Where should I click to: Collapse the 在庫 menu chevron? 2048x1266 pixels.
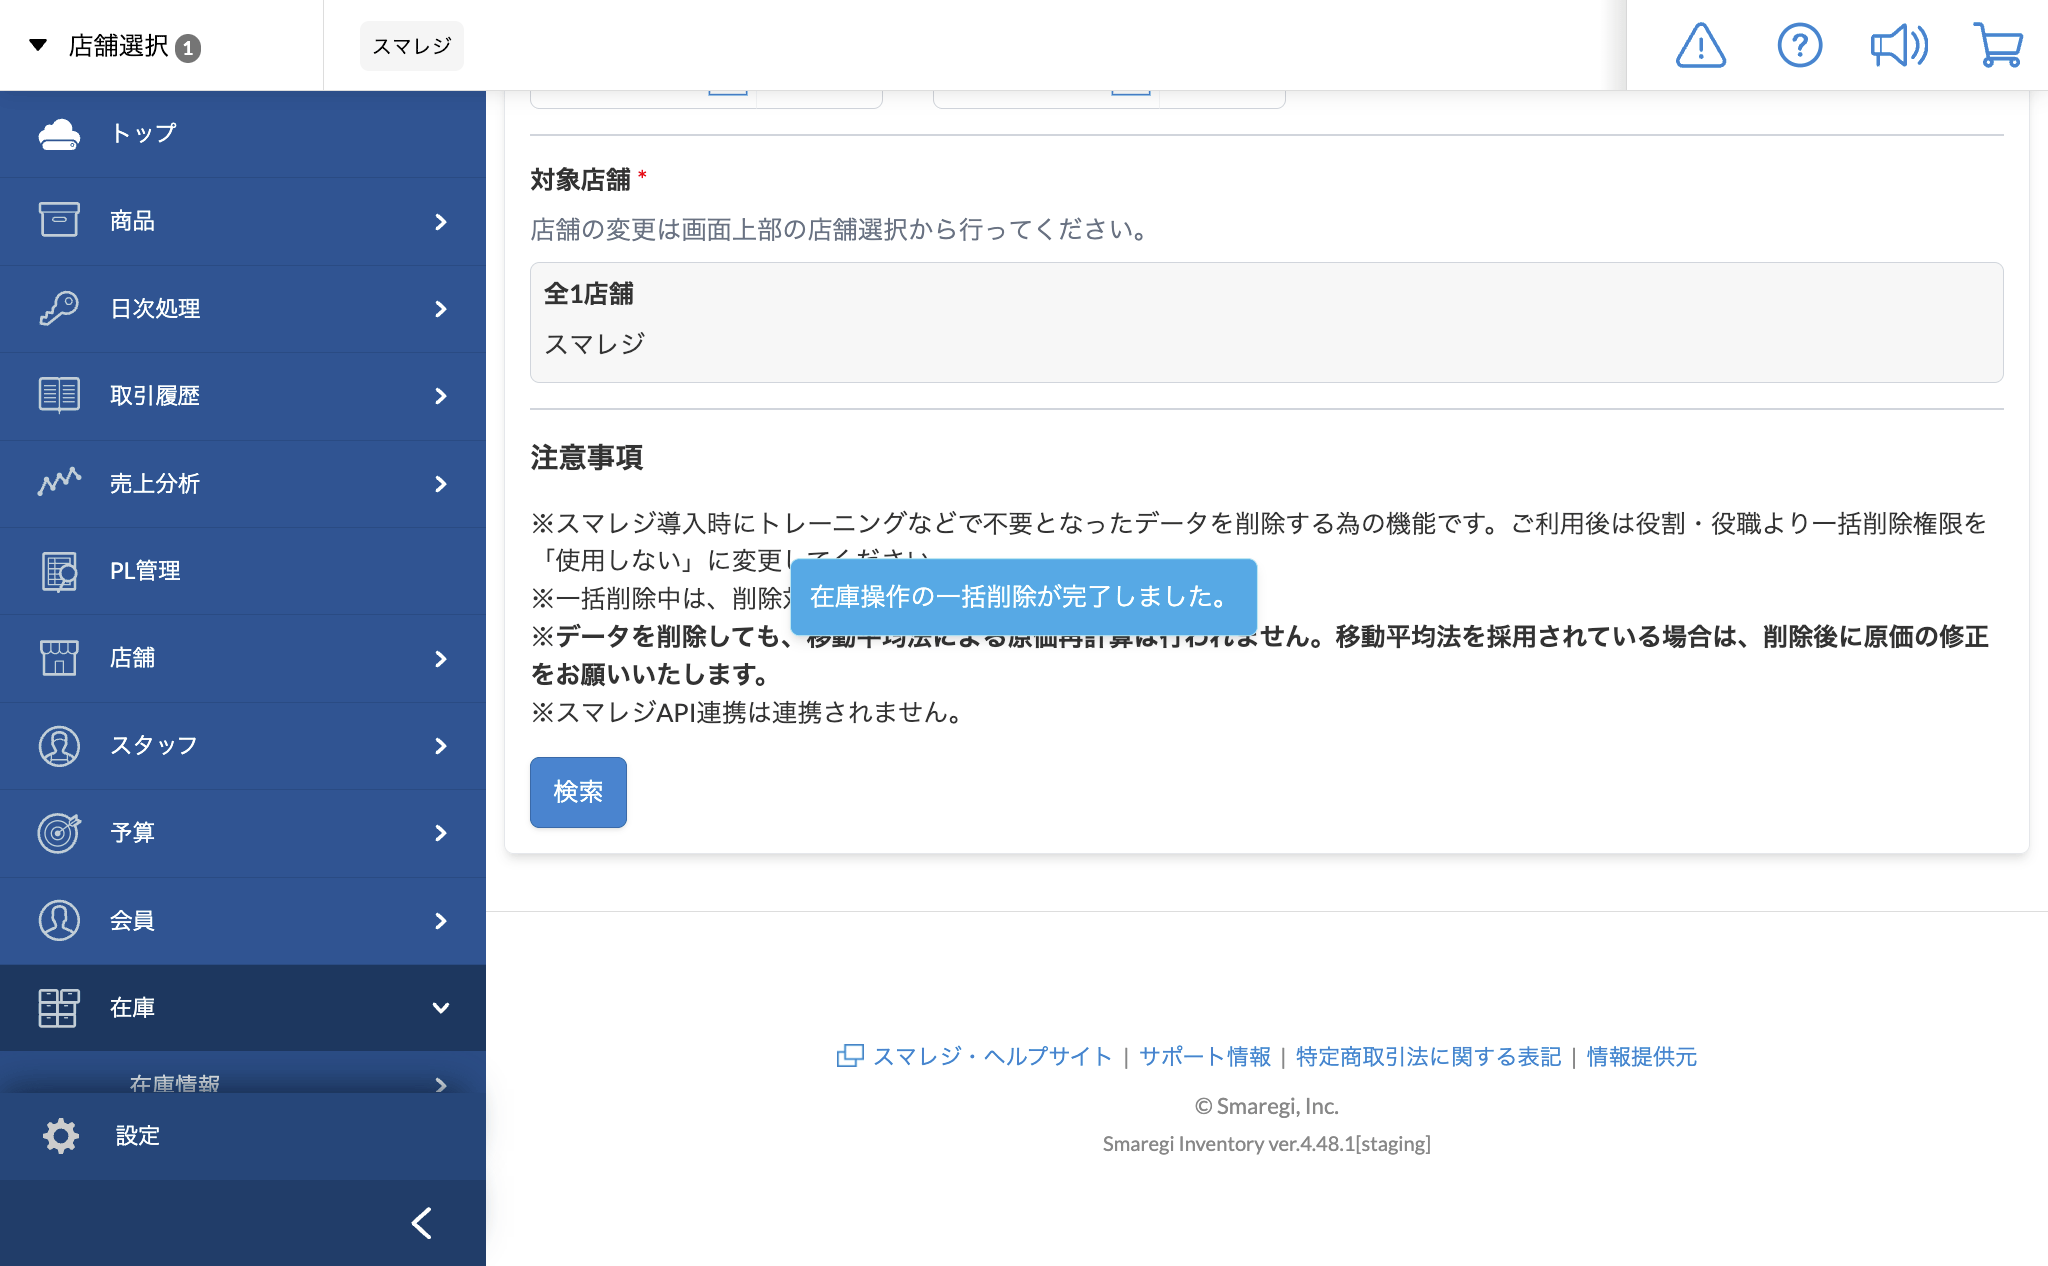click(440, 1008)
